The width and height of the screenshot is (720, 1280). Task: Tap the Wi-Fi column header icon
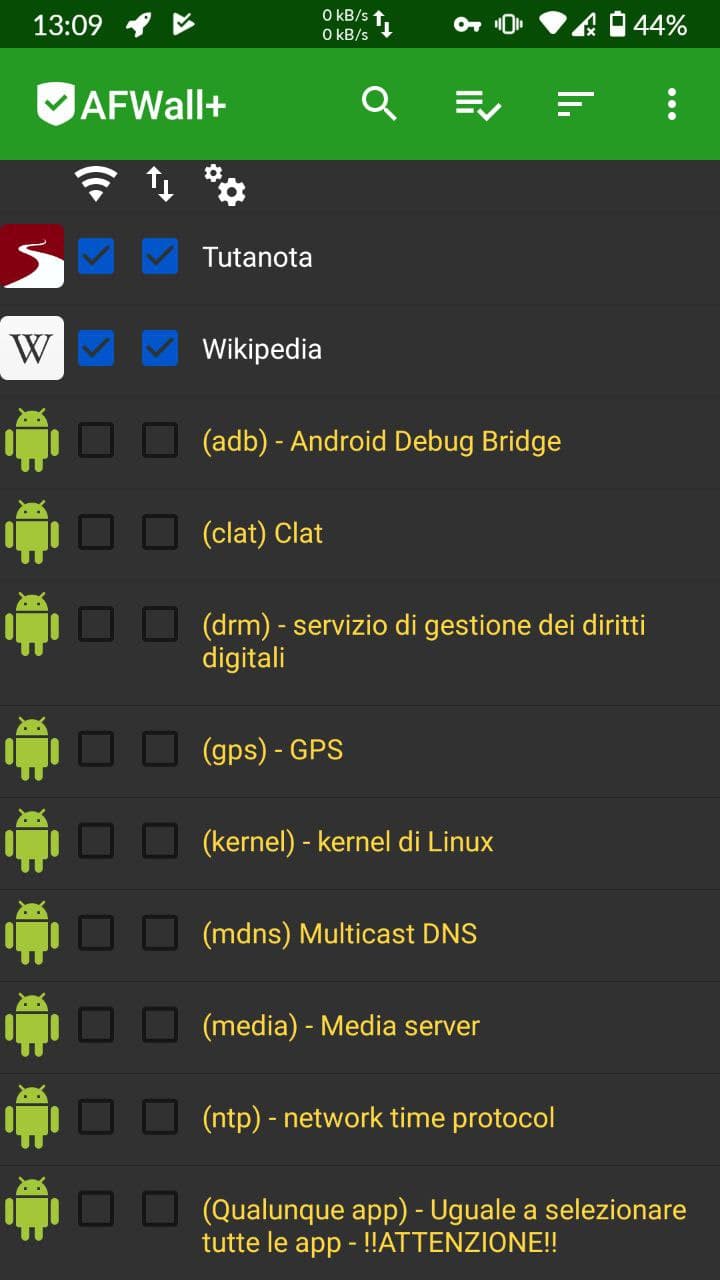(x=96, y=184)
